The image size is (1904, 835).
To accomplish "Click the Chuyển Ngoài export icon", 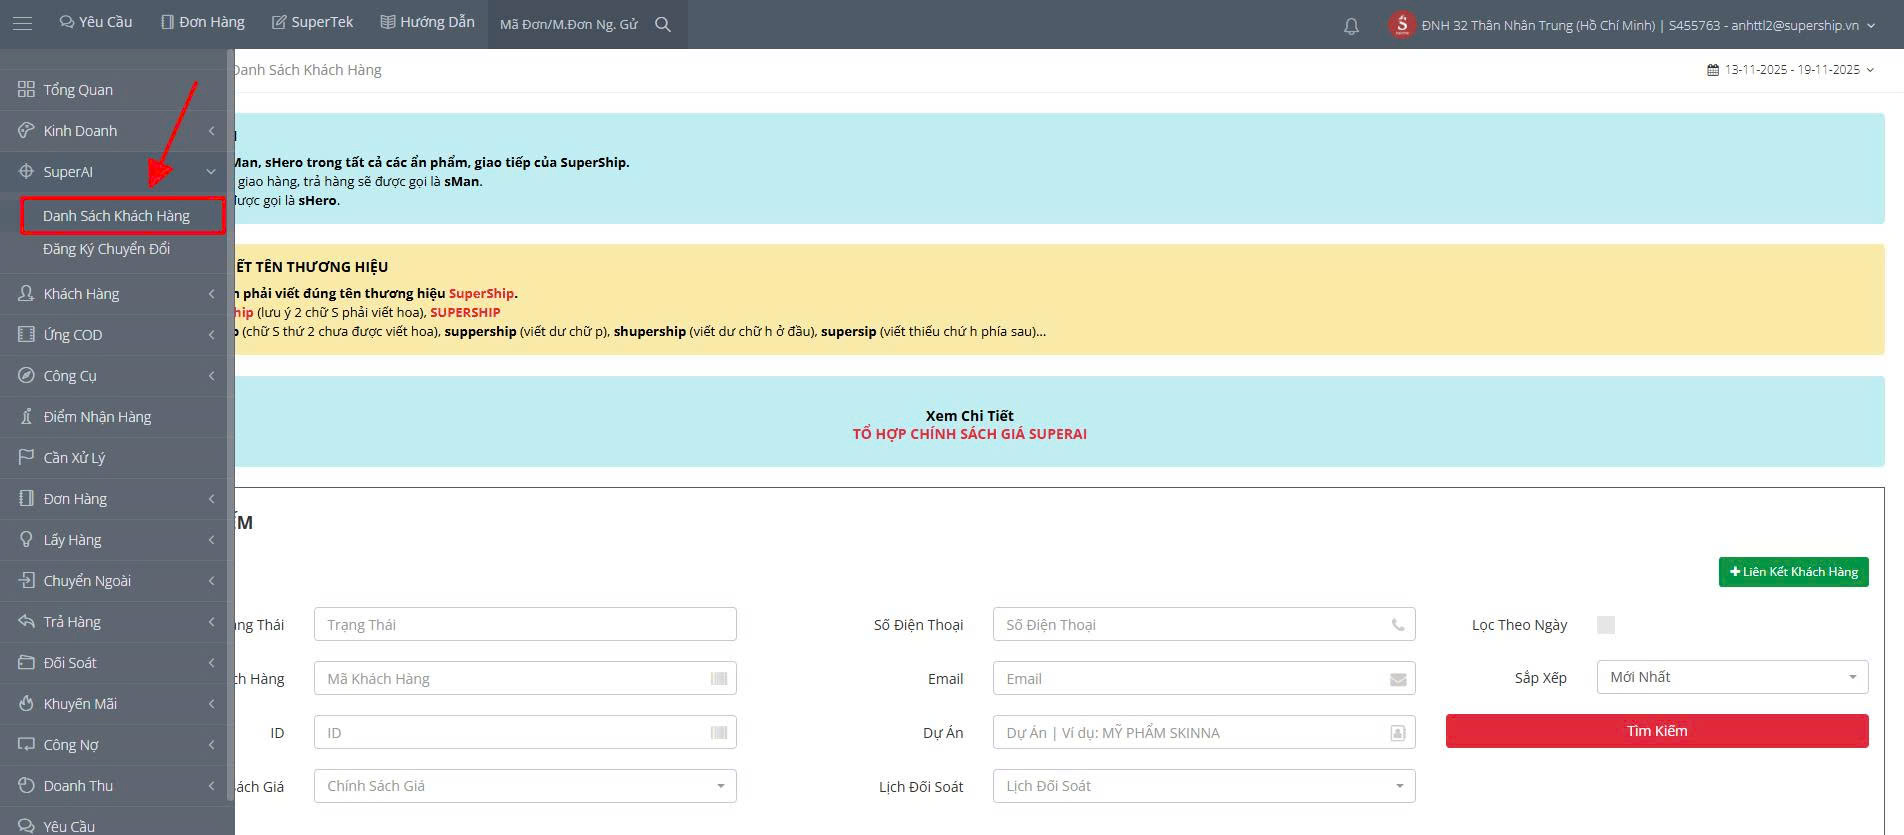I will [26, 581].
